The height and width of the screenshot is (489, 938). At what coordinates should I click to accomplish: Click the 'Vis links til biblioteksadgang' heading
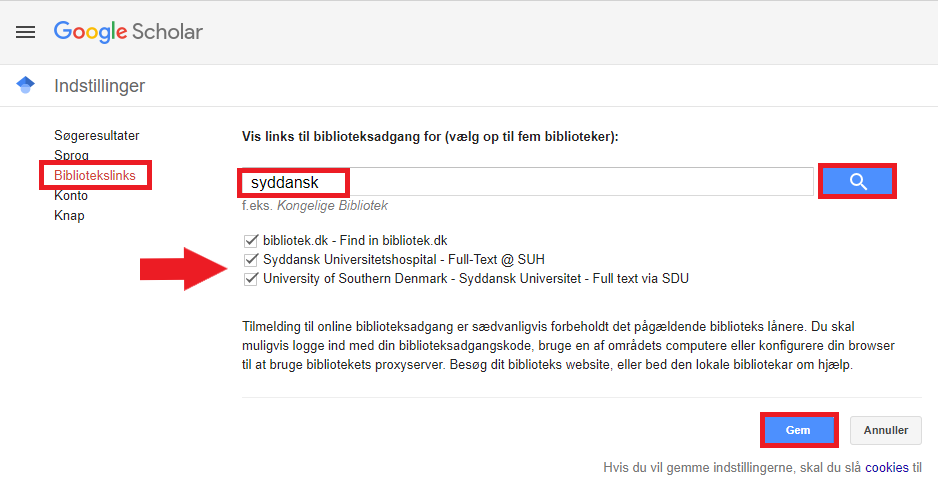pyautogui.click(x=430, y=136)
